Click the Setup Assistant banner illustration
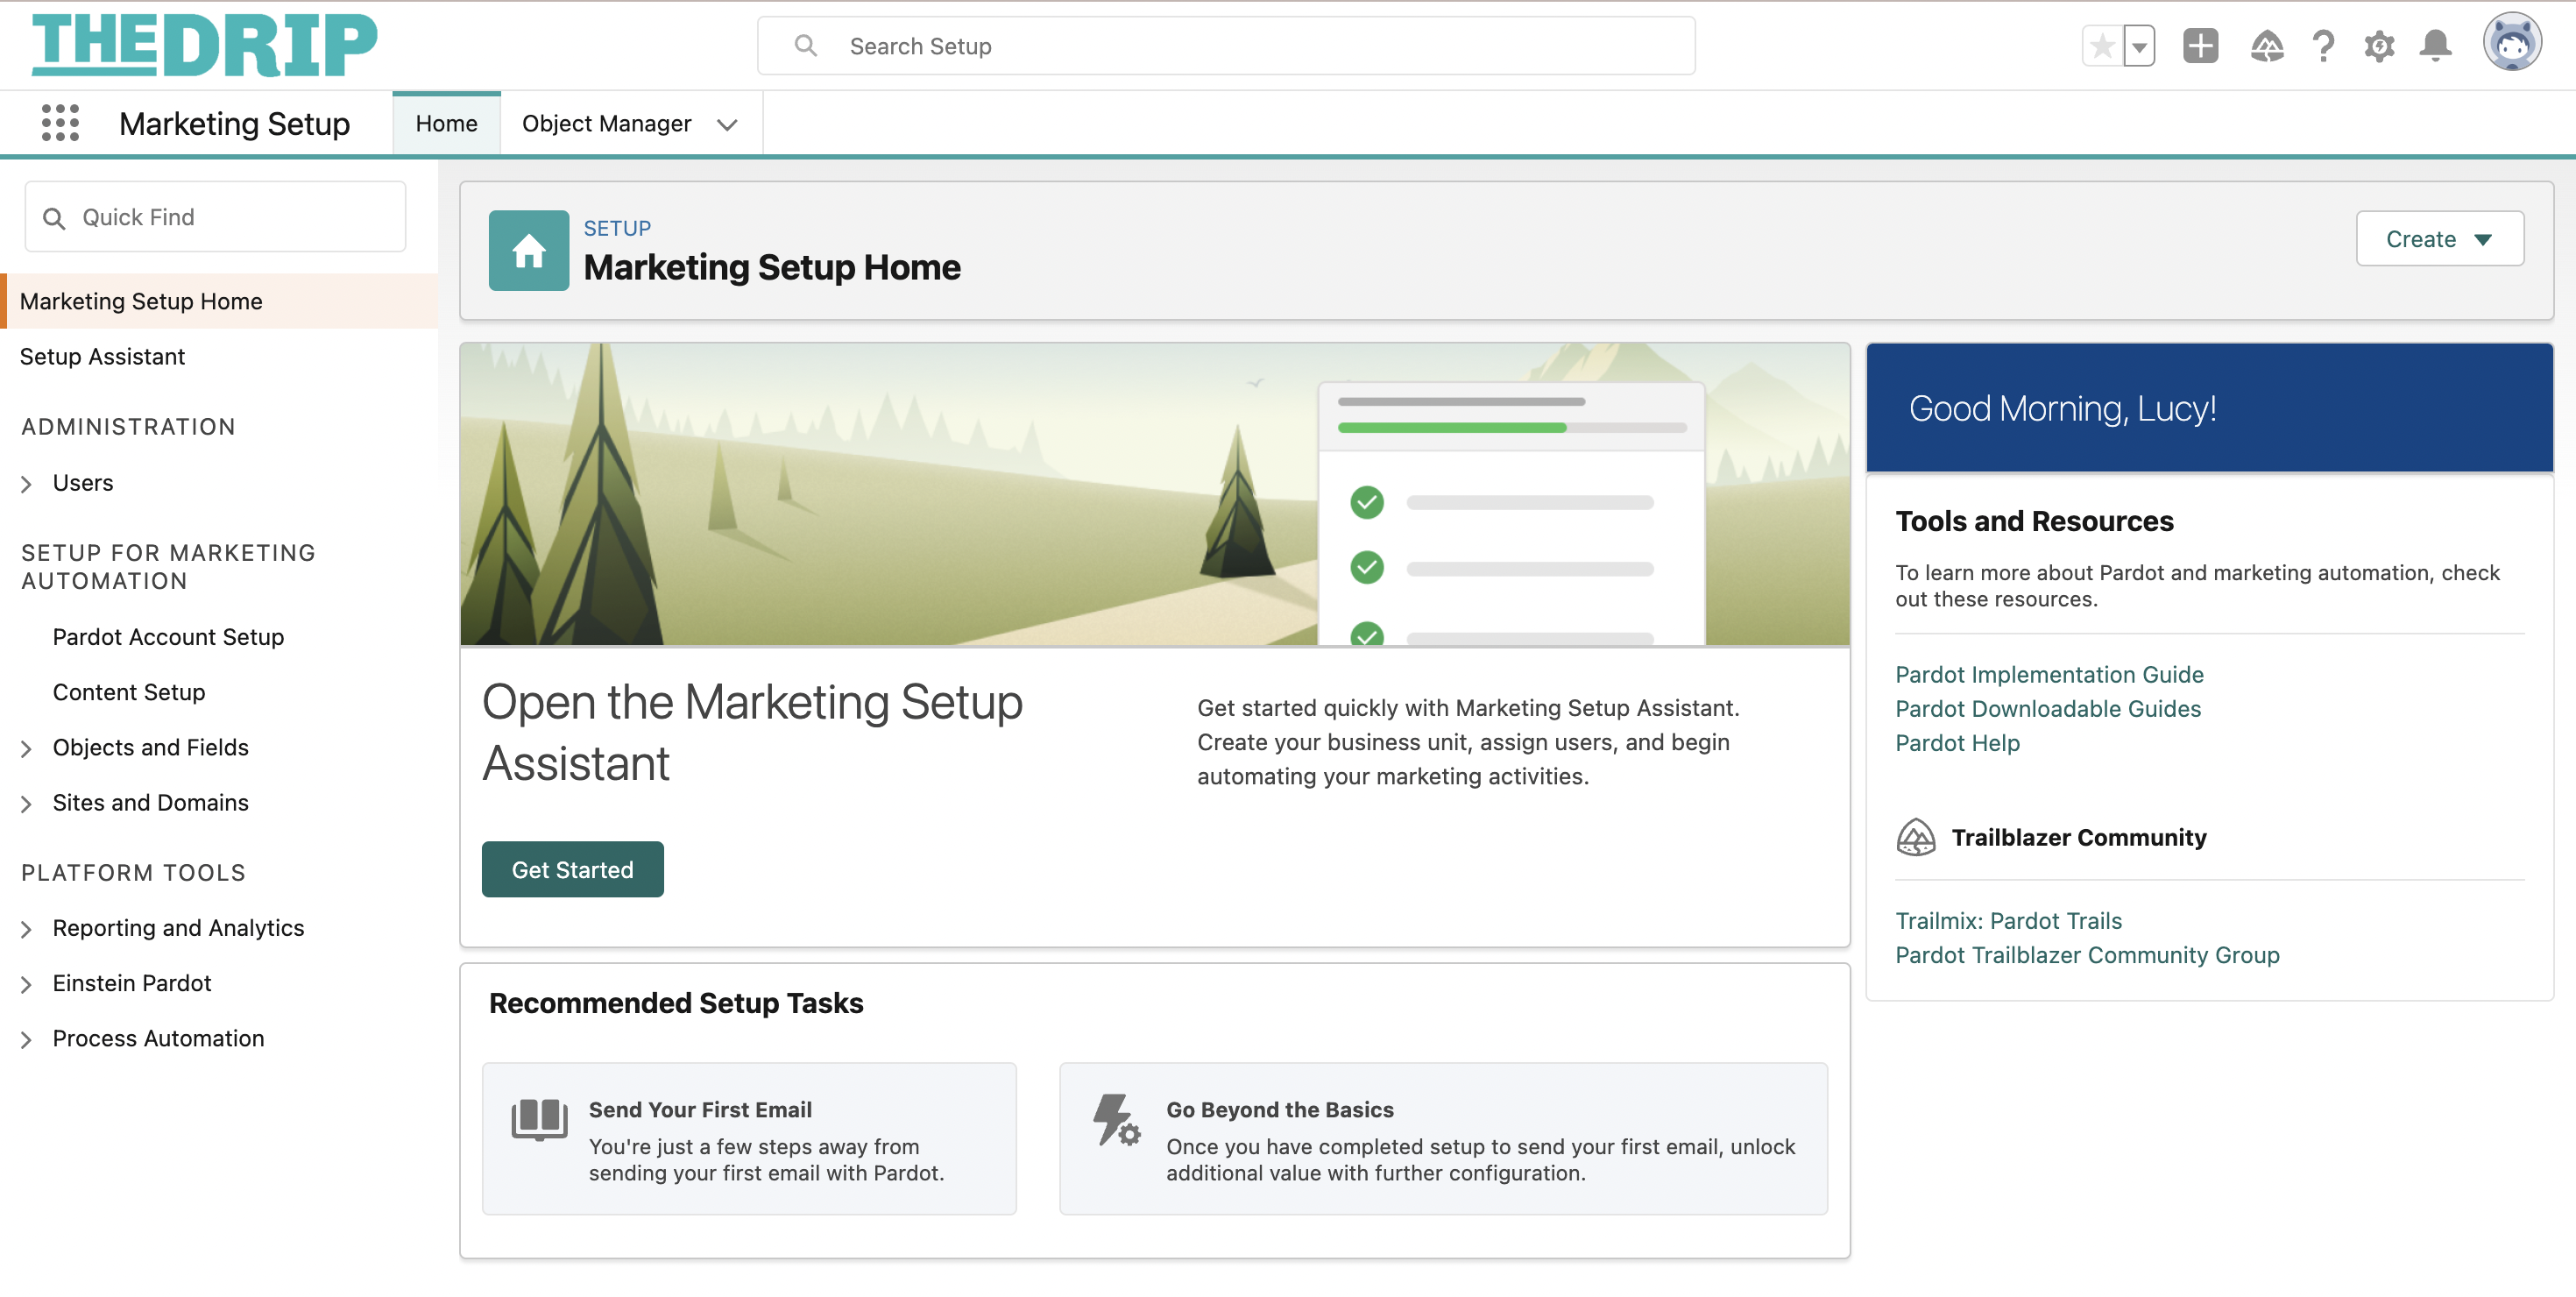This screenshot has width=2576, height=1297. (1154, 495)
